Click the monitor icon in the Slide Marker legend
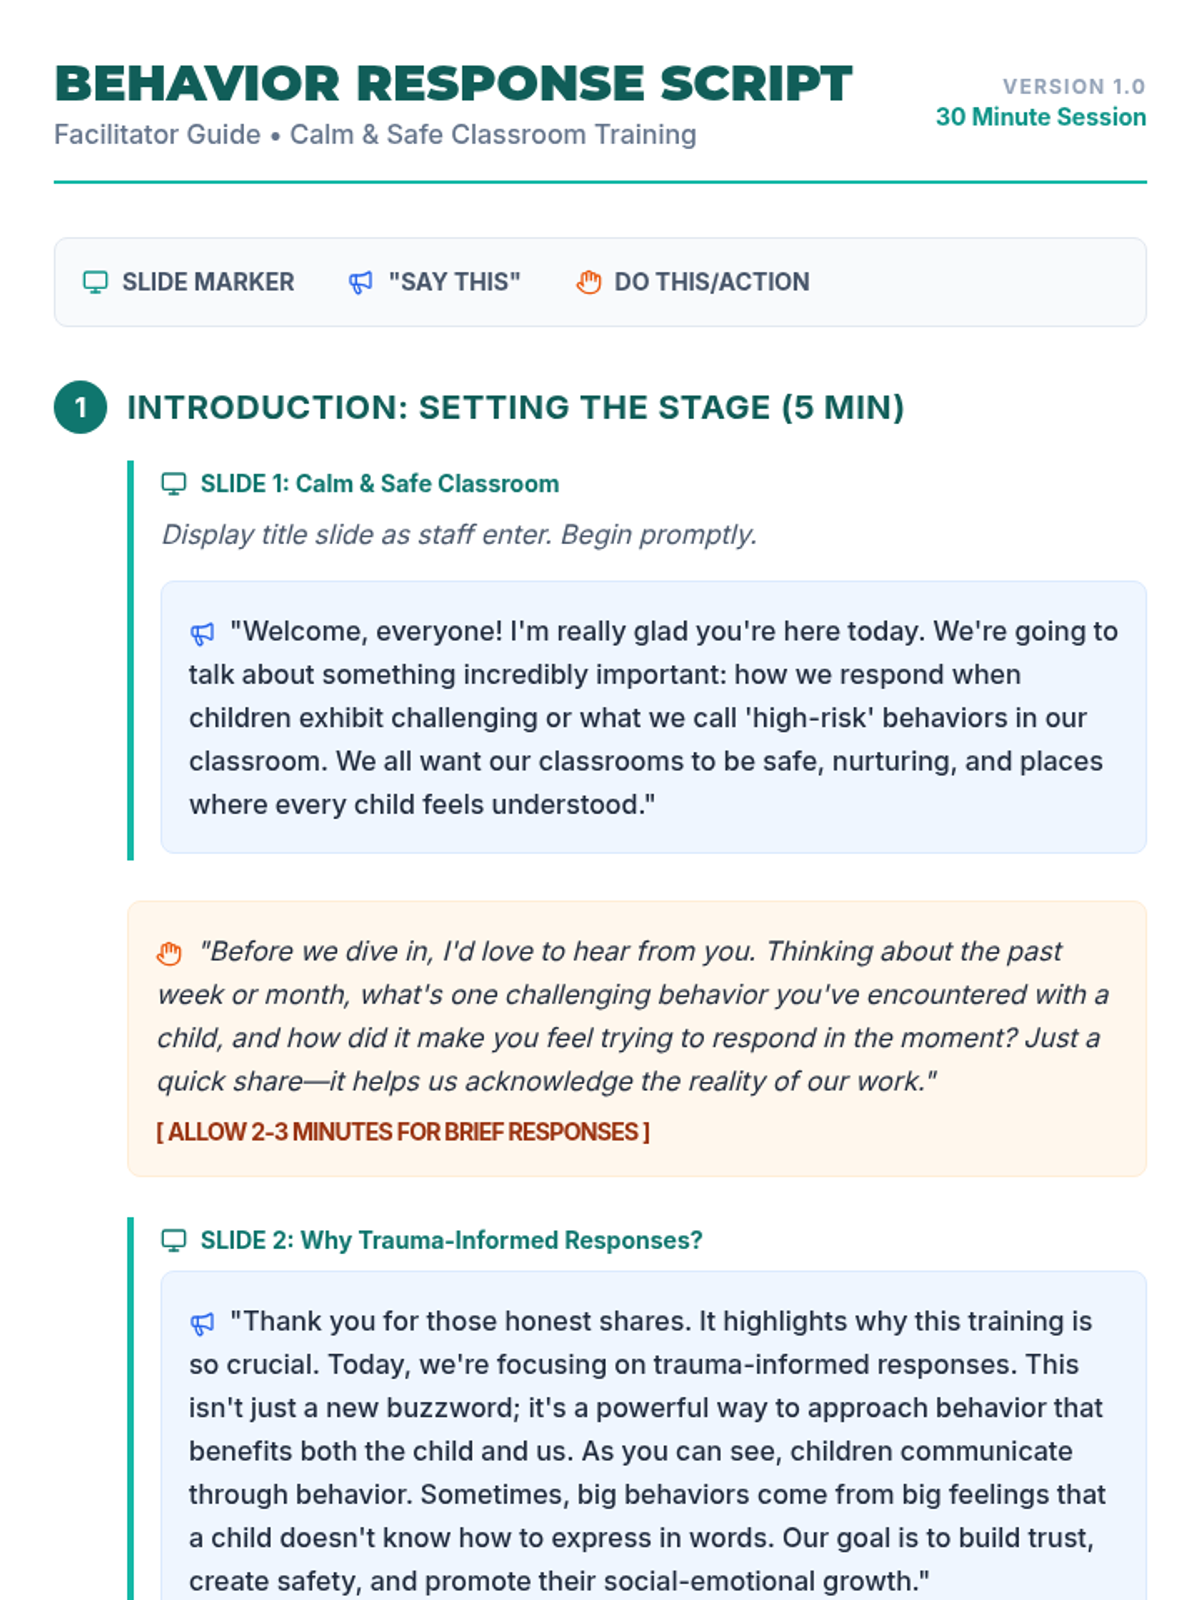1200x1600 pixels. point(95,282)
